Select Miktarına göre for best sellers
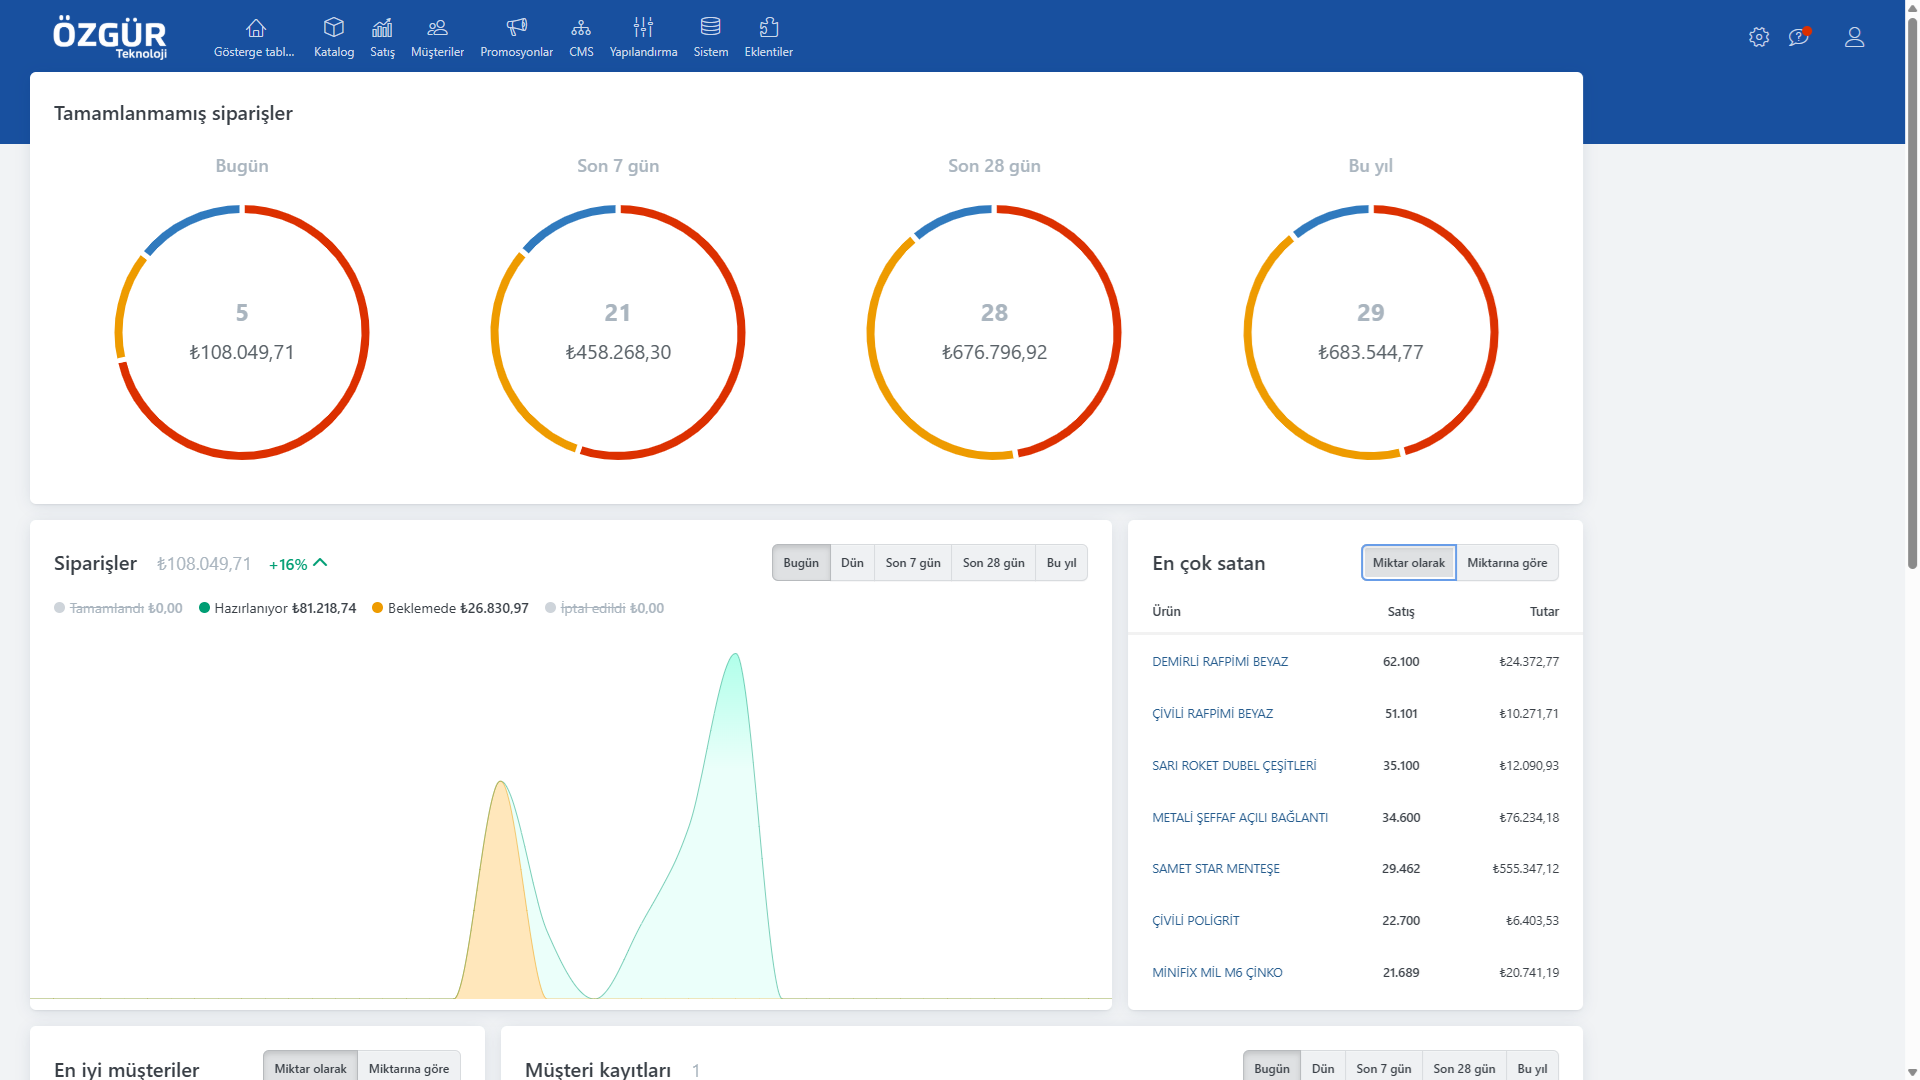Screen dimensions: 1920x1080 point(1506,563)
